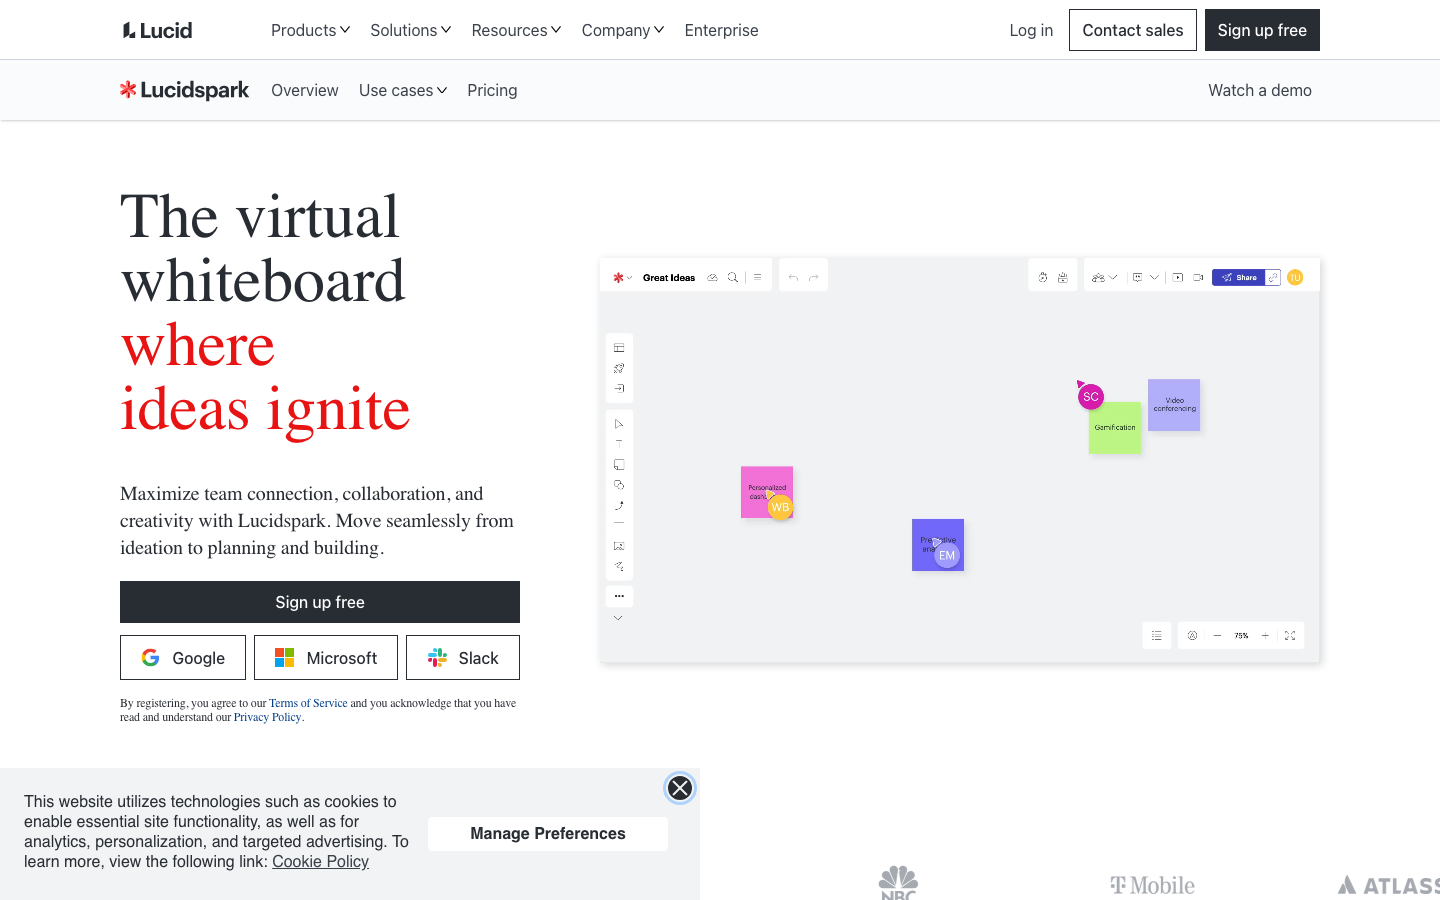This screenshot has width=1440, height=900.
Task: Click the import arrow icon in left toolbar
Action: (x=619, y=388)
